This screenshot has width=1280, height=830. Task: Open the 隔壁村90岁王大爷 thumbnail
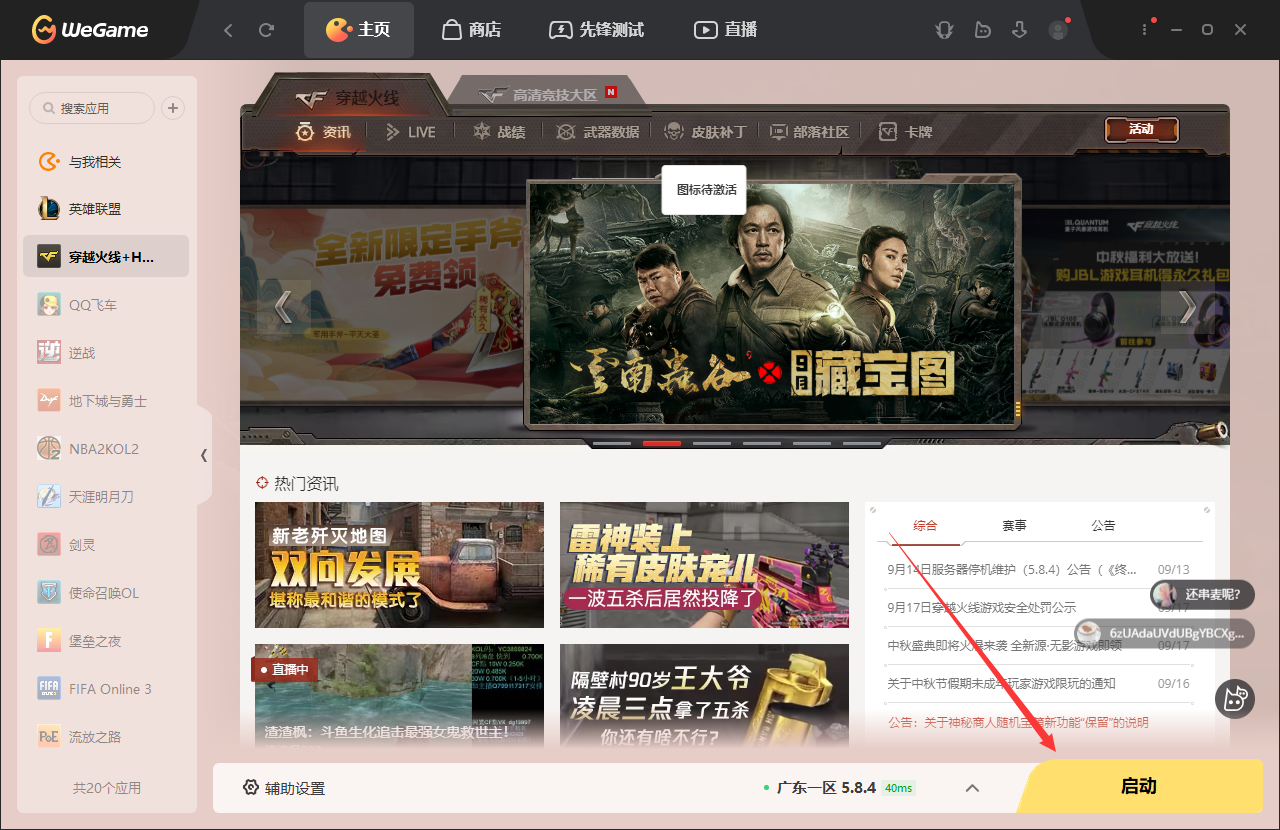(x=704, y=696)
